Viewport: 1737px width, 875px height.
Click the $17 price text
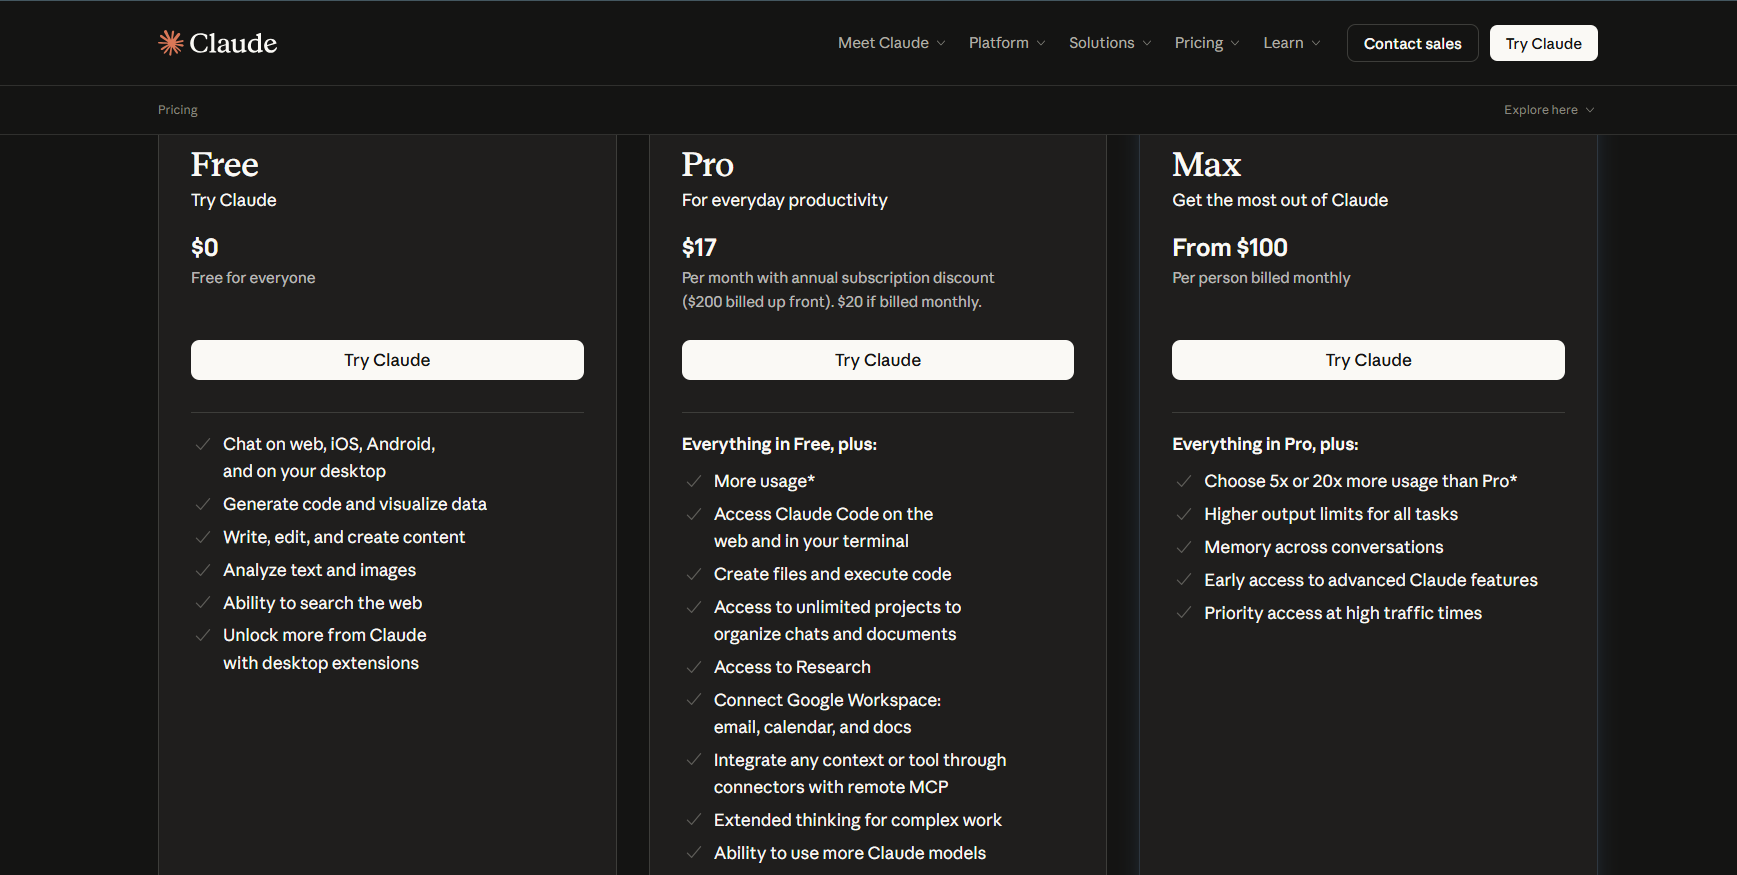coord(699,247)
